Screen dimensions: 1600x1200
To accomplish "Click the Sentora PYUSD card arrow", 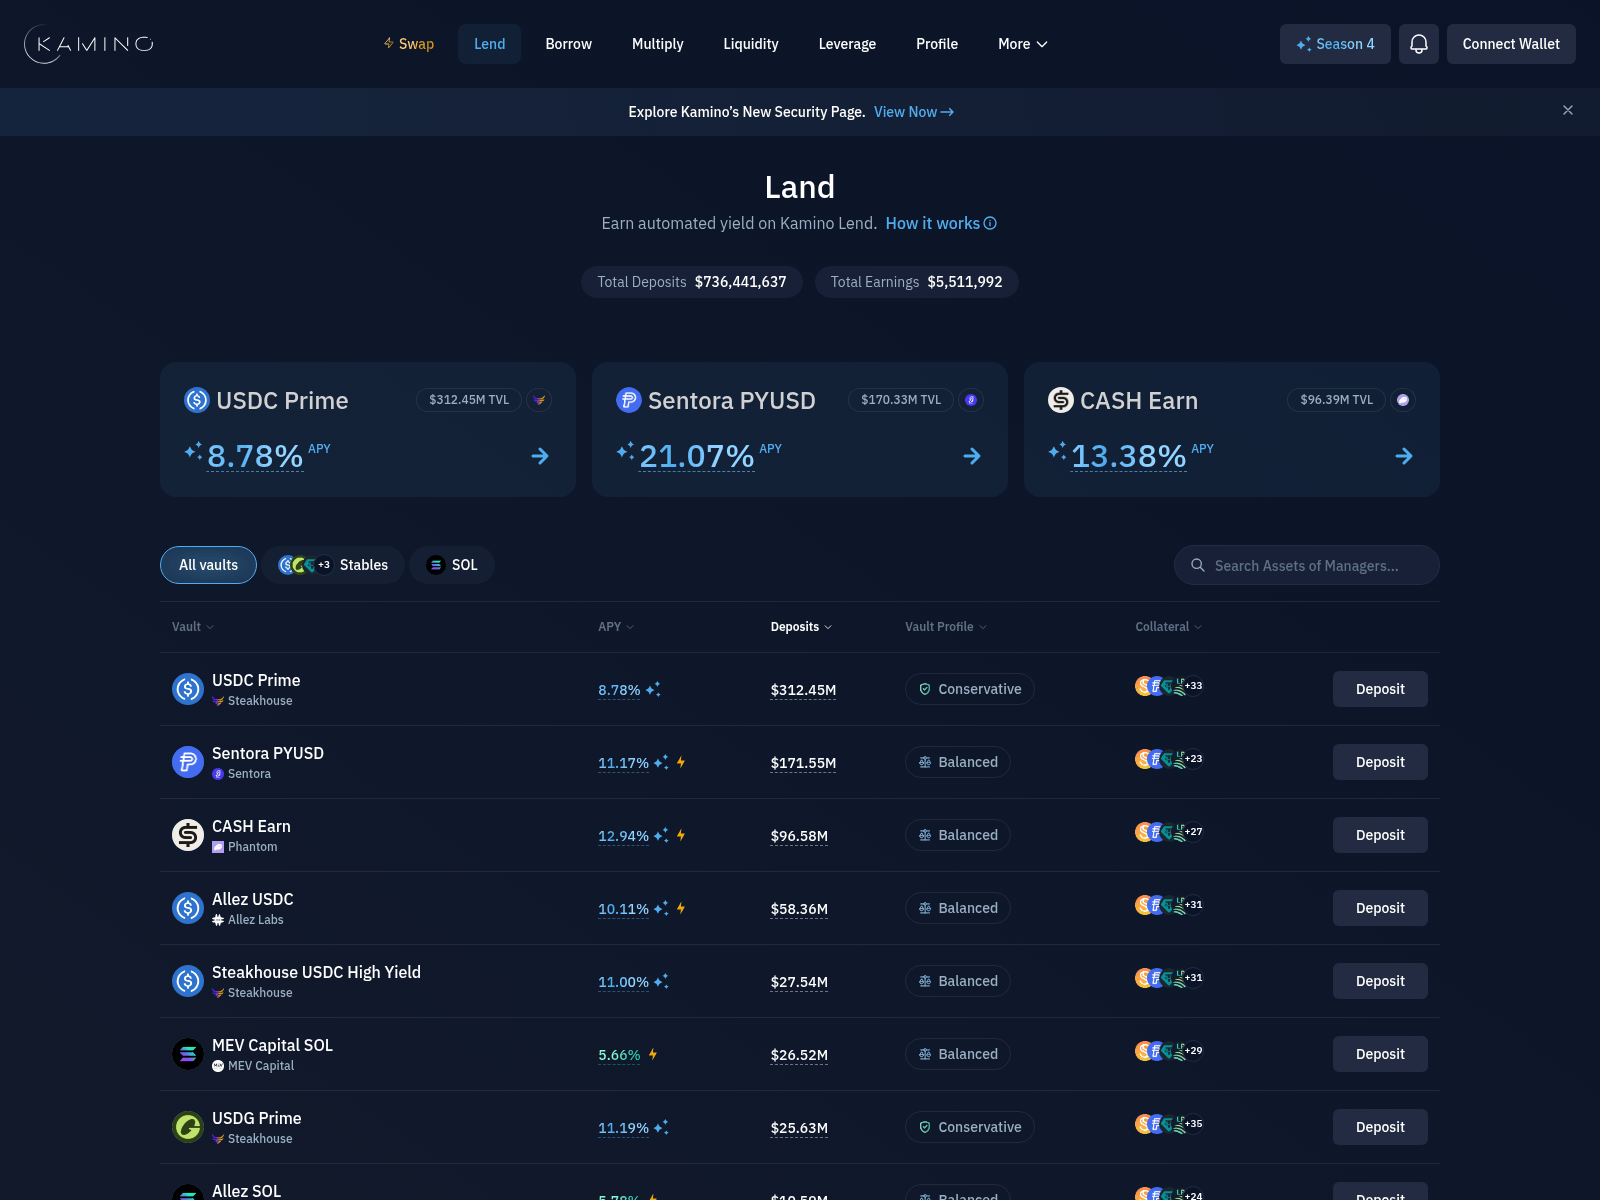I will pos(972,456).
